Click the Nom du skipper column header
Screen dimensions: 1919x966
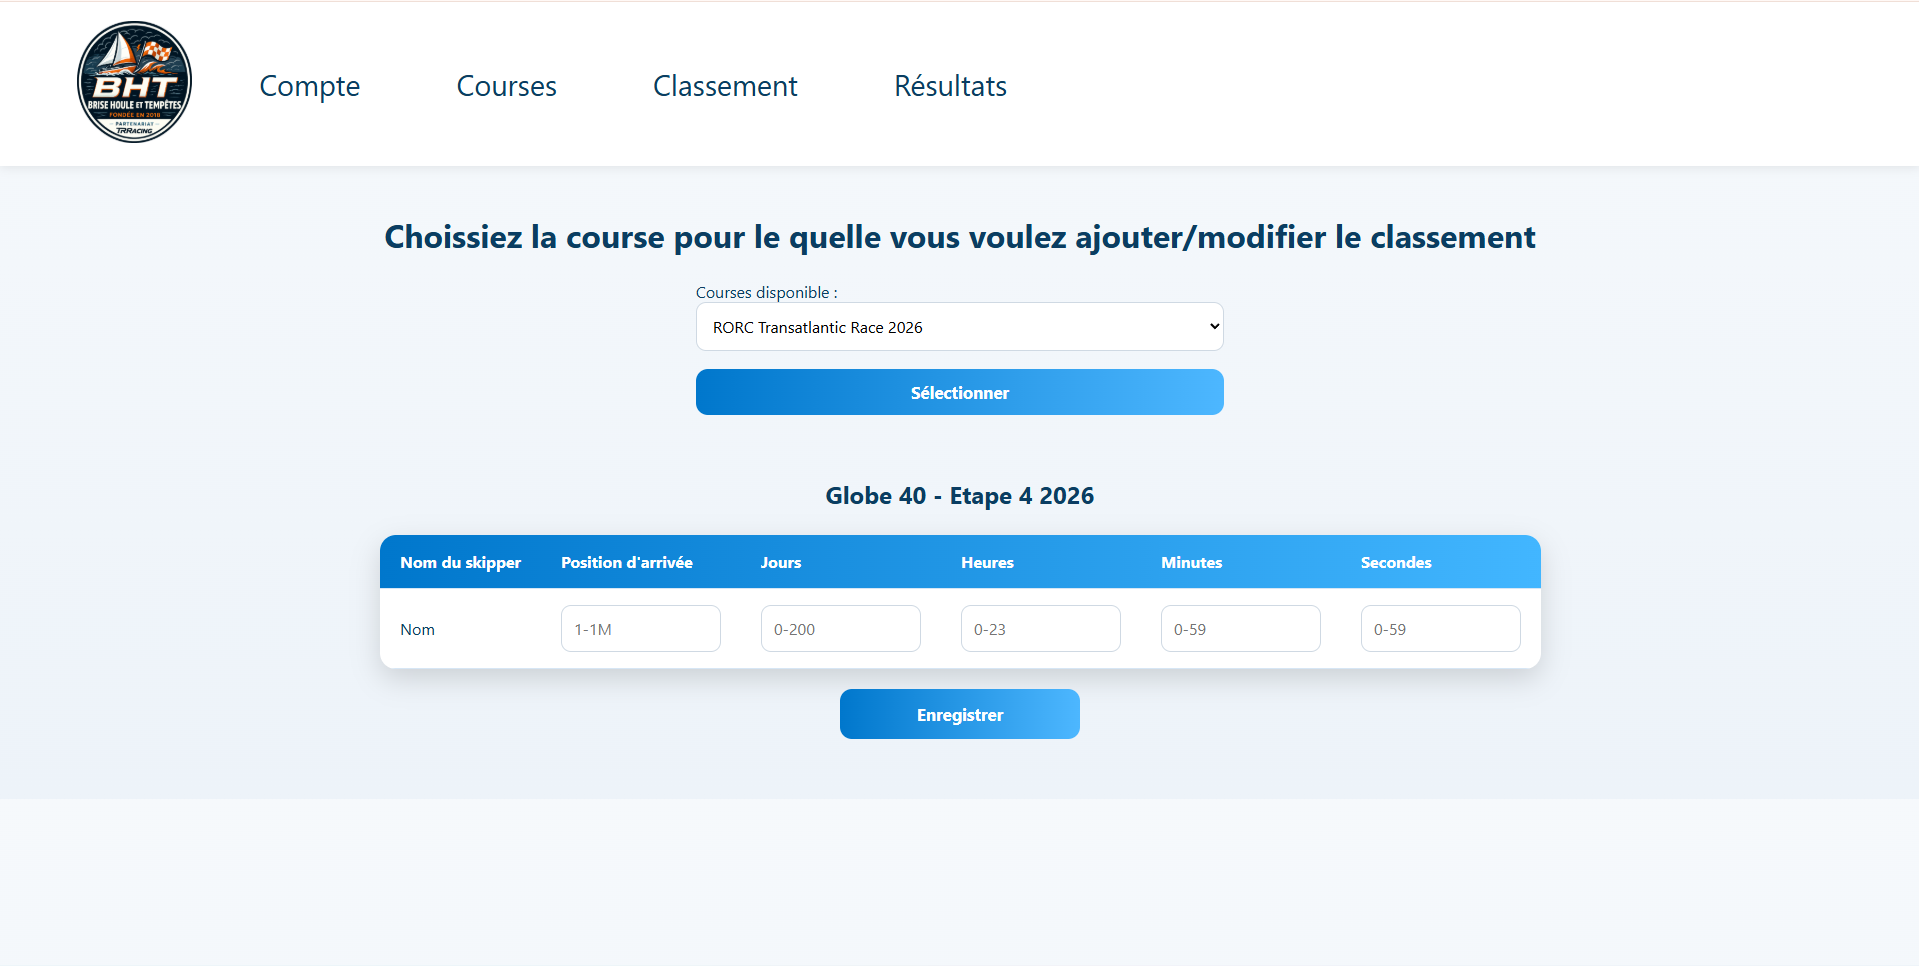coord(460,563)
